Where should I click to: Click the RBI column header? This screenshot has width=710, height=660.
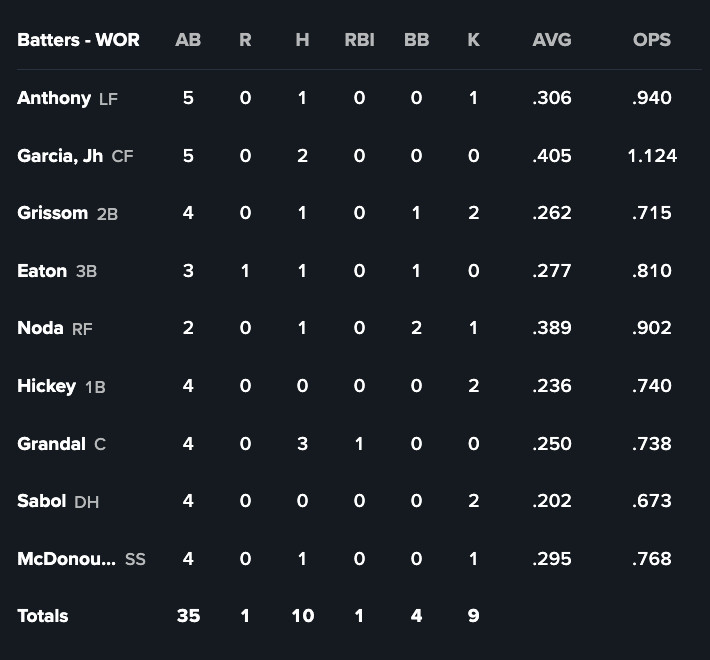pos(359,40)
